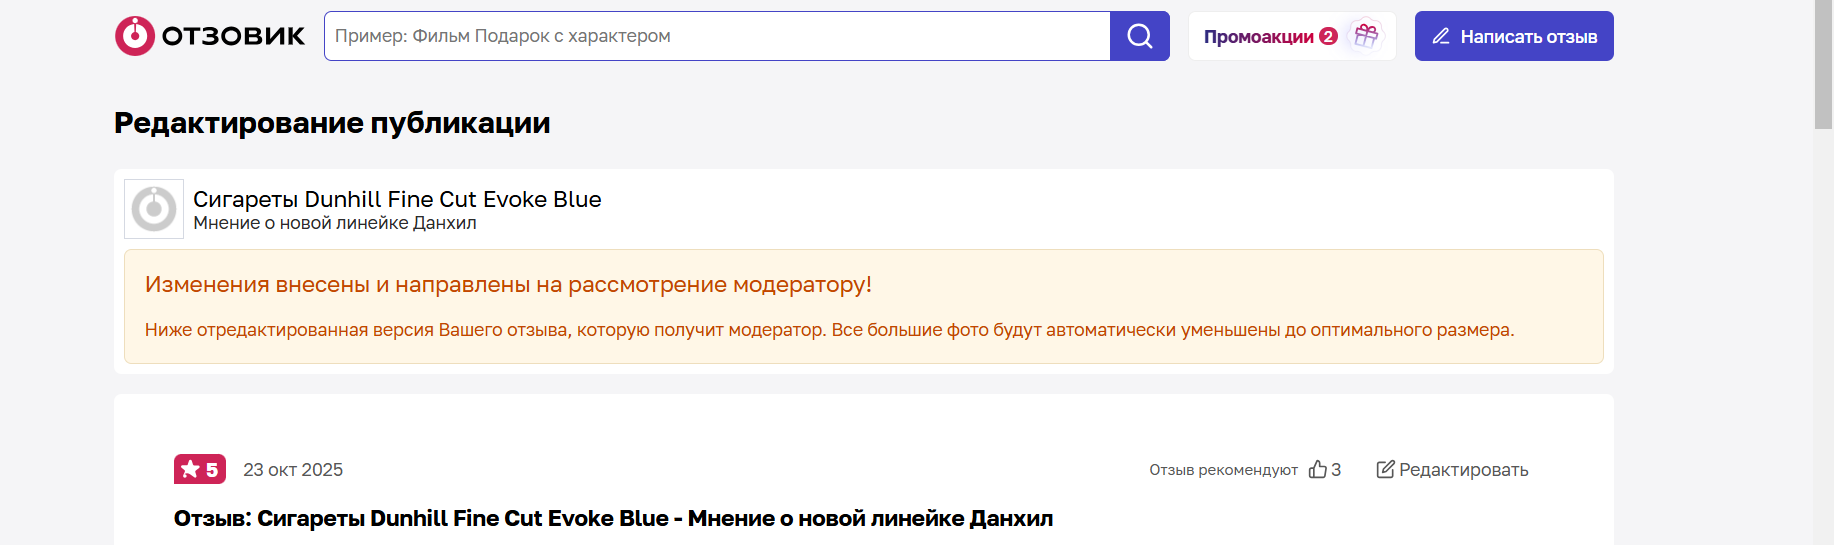Click the pencil icon in Написать отзыв
Screen dimensions: 1834x545
pos(1441,36)
